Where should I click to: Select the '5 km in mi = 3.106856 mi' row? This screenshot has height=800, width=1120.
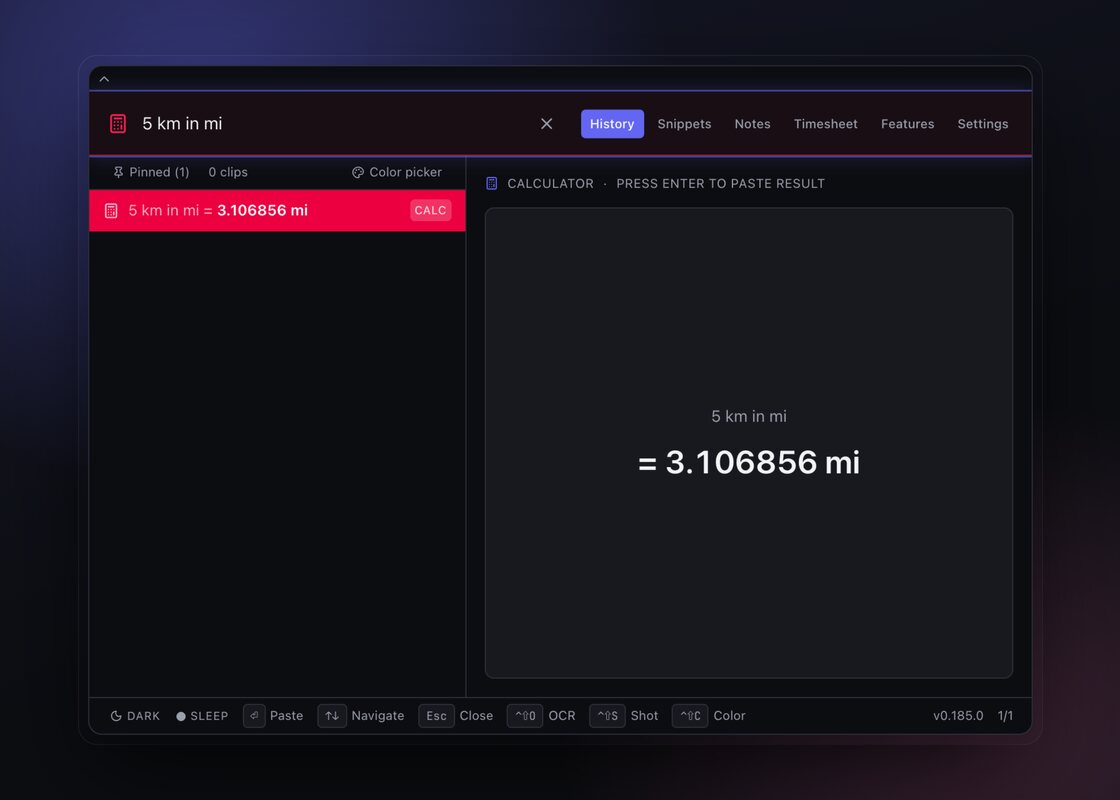pyautogui.click(x=277, y=210)
